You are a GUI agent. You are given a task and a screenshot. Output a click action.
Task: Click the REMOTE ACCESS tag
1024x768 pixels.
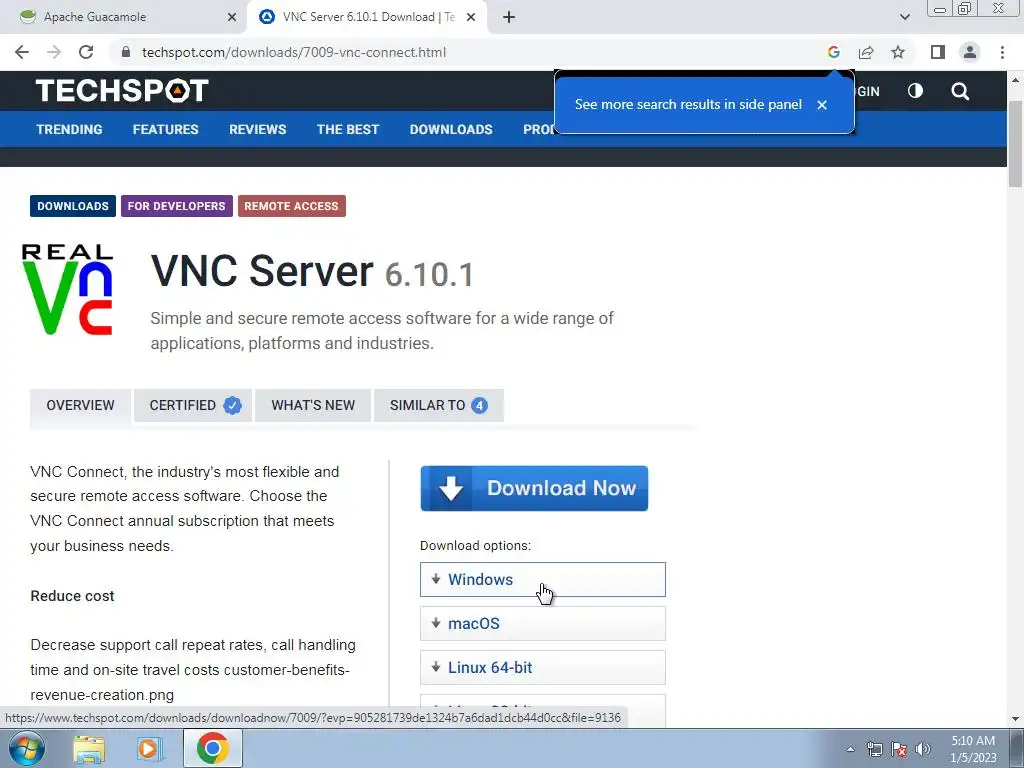tap(291, 206)
